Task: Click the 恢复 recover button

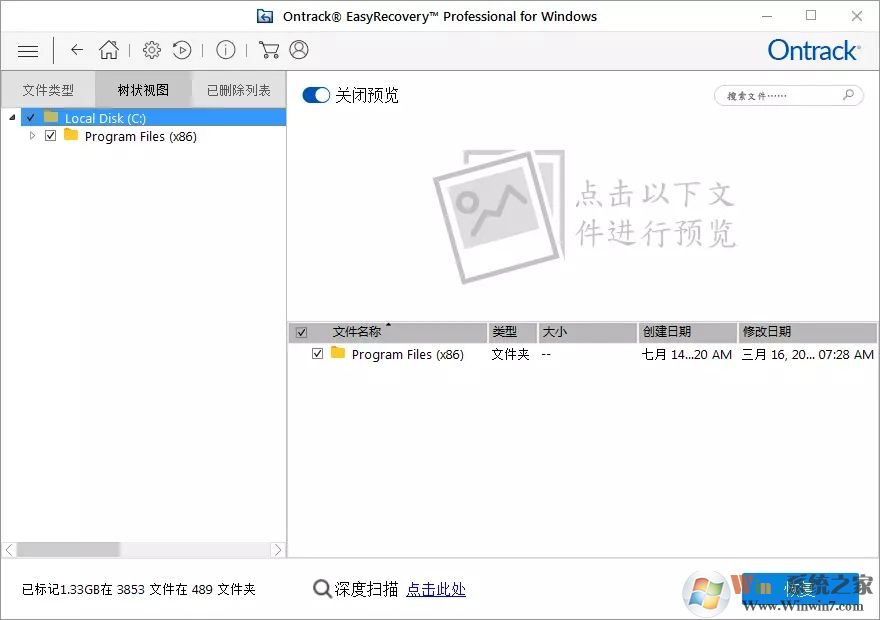Action: click(x=800, y=589)
